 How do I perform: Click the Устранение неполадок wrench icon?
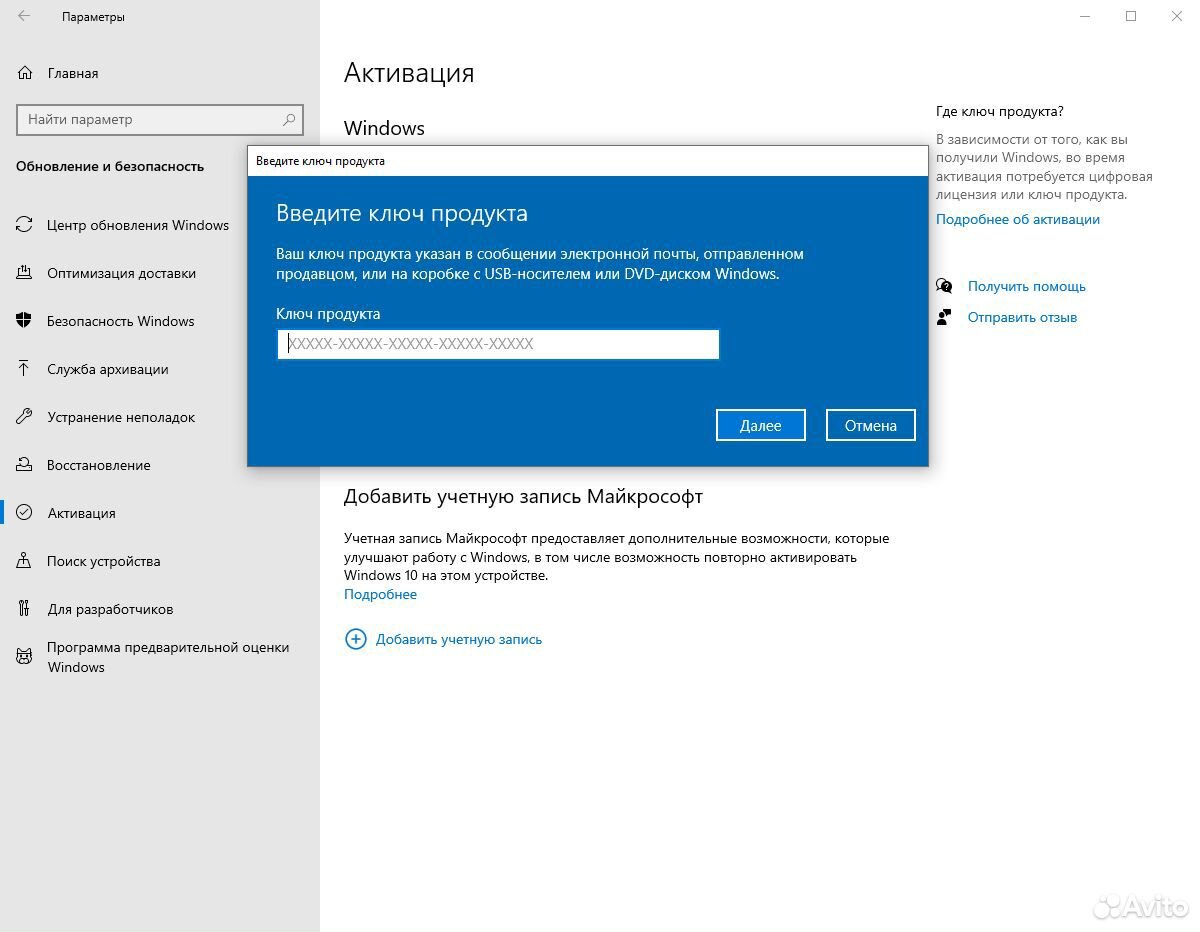(x=24, y=417)
